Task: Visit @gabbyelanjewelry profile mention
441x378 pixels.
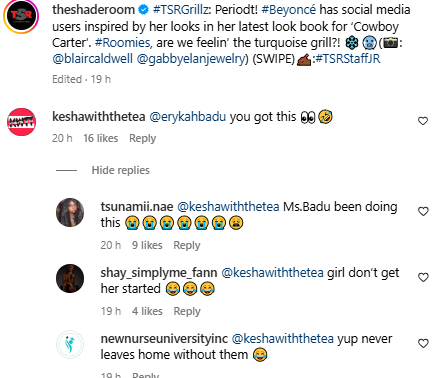Action: point(191,59)
